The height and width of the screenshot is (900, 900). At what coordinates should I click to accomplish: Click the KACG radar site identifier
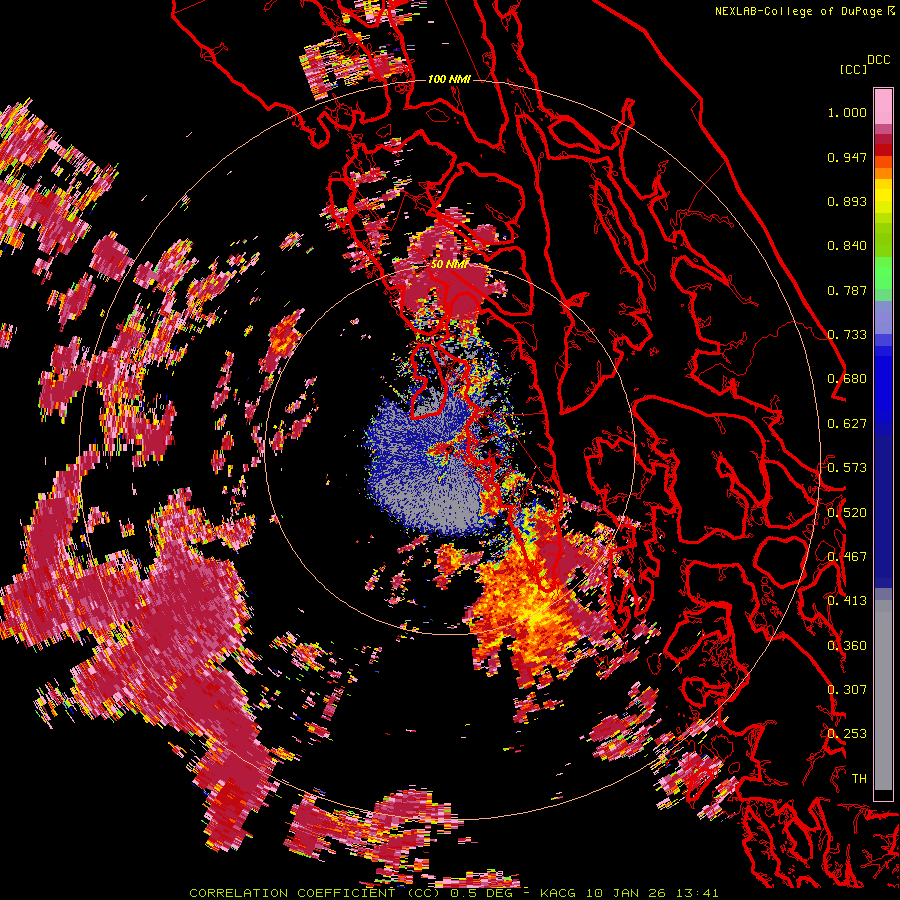point(558,893)
